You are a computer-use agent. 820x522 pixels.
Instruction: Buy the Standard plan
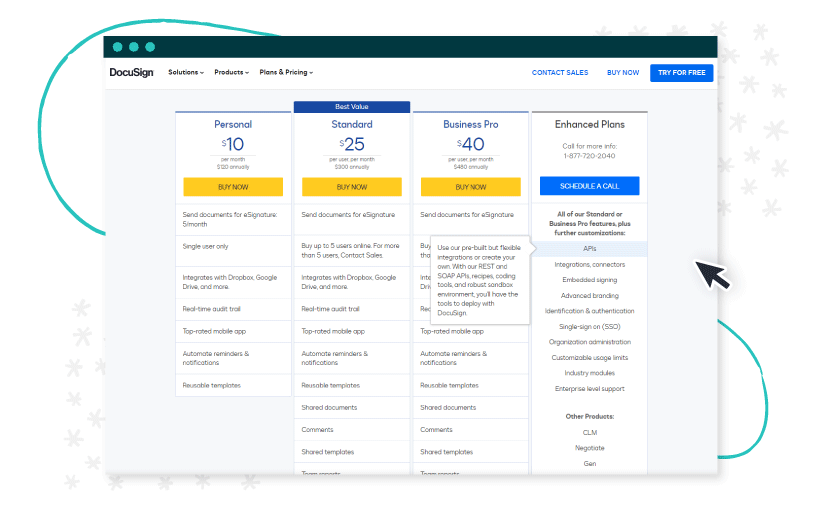(351, 187)
